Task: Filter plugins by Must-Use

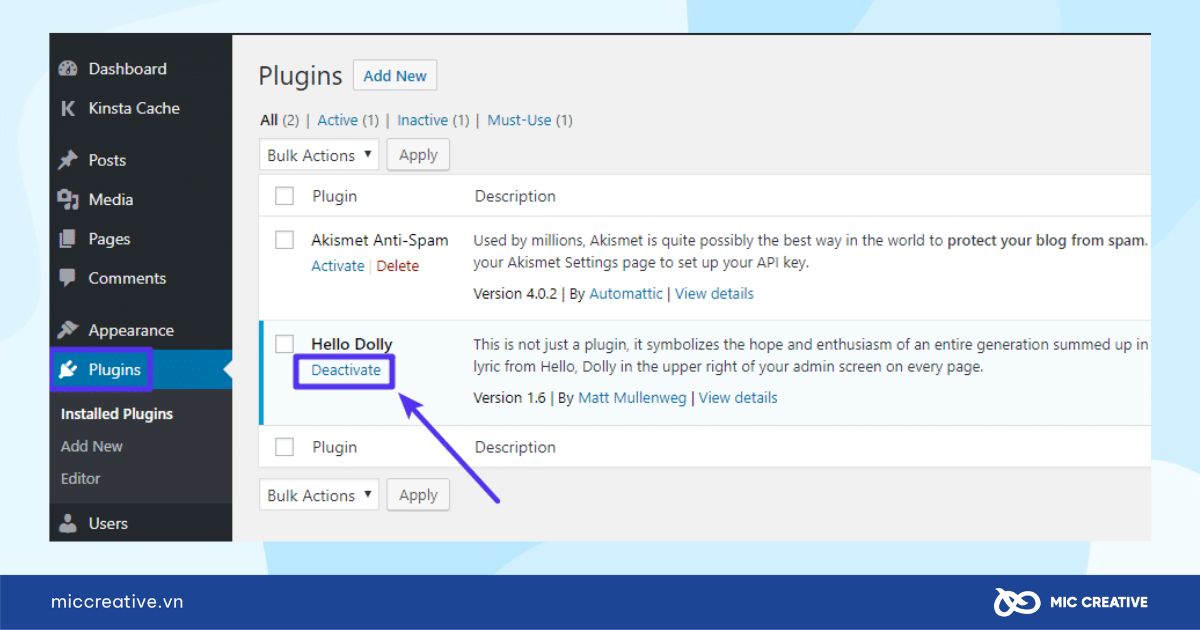Action: click(519, 120)
